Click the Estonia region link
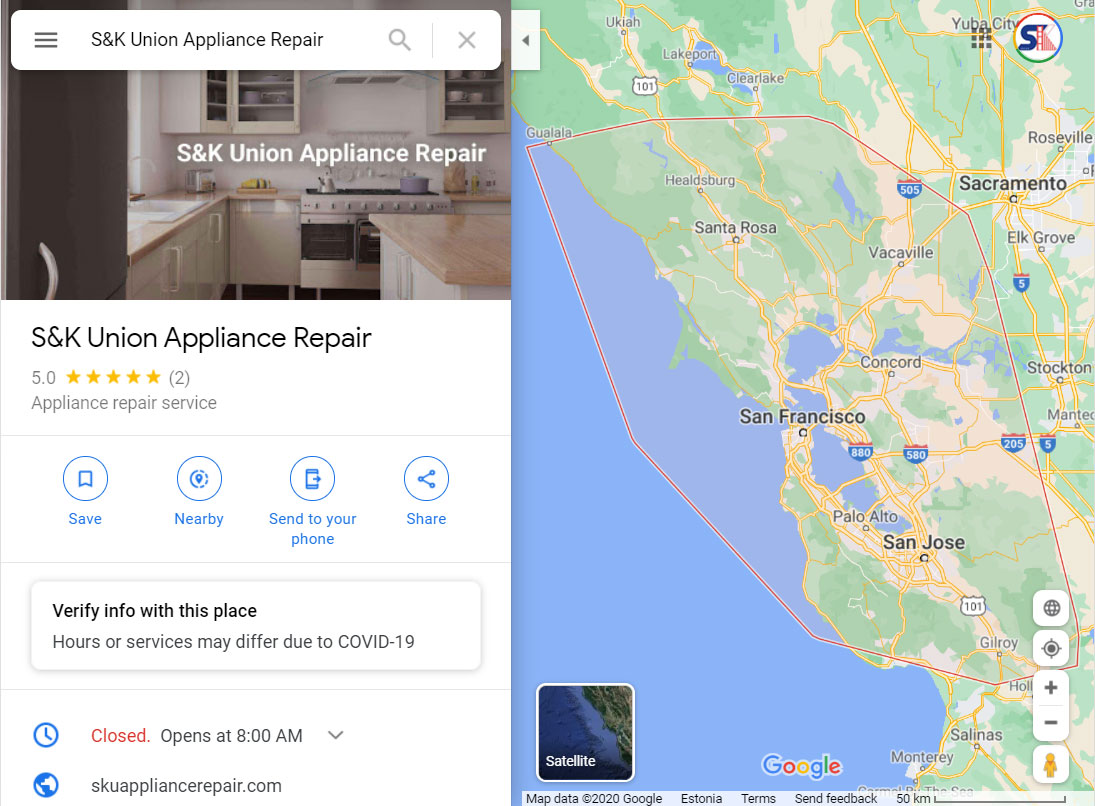The width and height of the screenshot is (1095, 806). click(x=701, y=798)
